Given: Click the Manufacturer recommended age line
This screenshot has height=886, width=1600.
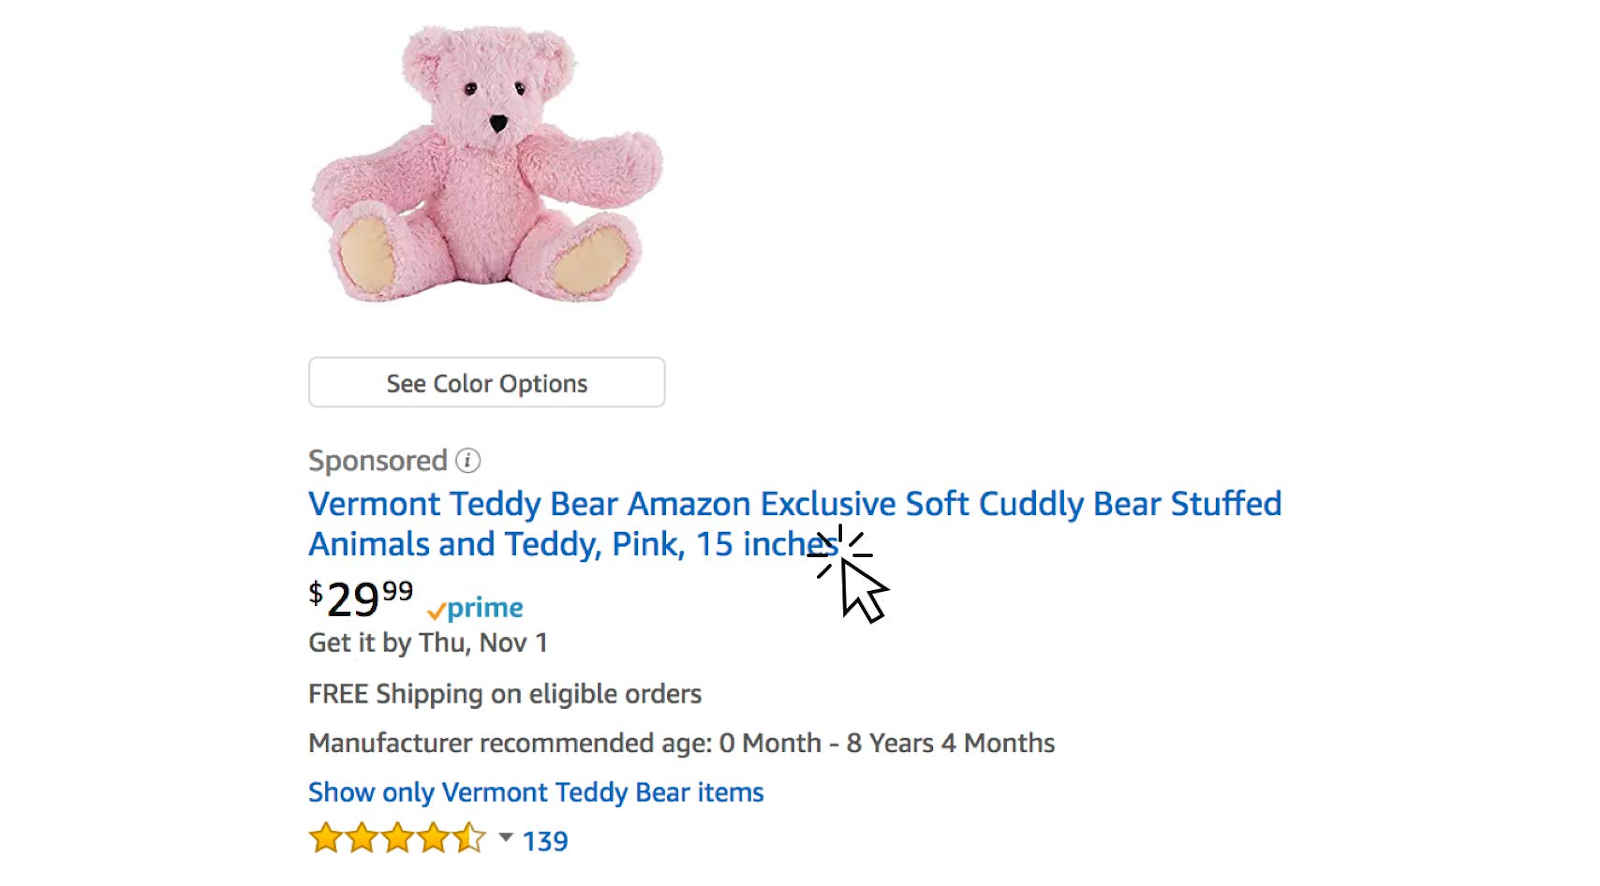Looking at the screenshot, I should (681, 744).
